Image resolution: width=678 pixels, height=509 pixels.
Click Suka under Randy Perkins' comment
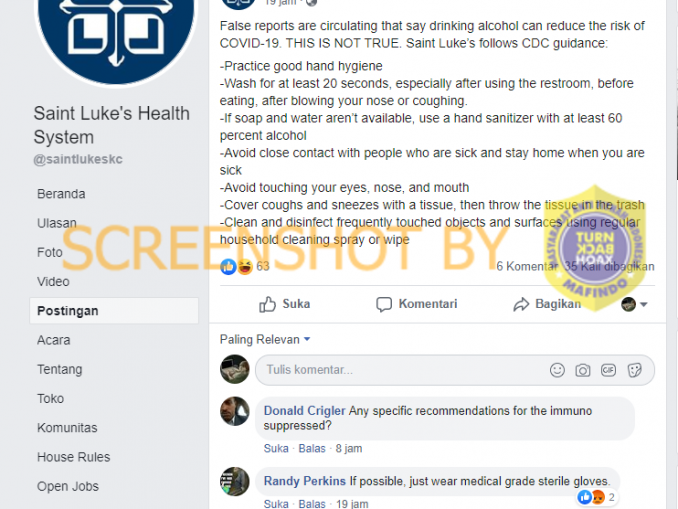point(276,504)
